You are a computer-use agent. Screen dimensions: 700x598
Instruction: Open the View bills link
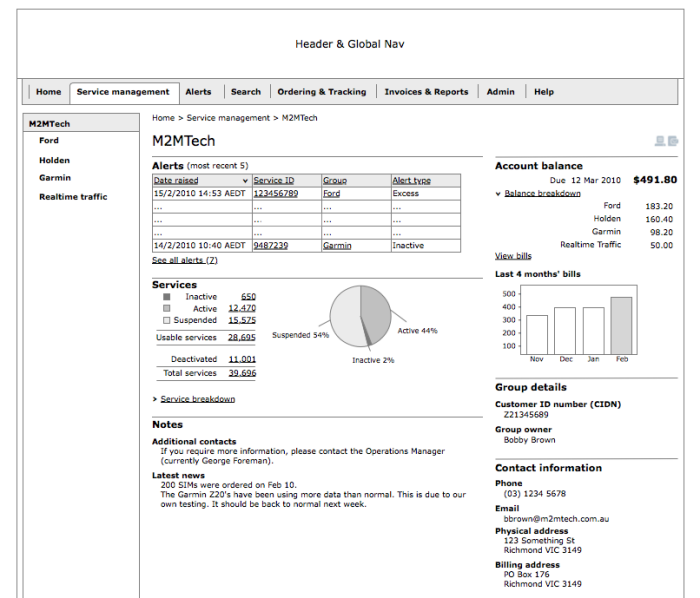tap(513, 256)
